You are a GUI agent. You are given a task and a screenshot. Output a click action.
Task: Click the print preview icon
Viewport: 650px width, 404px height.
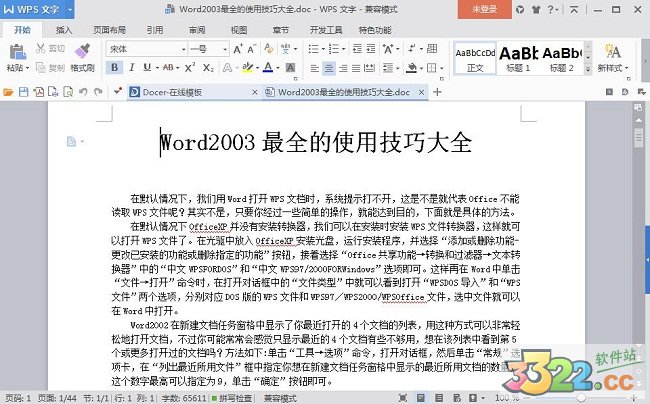click(x=68, y=92)
